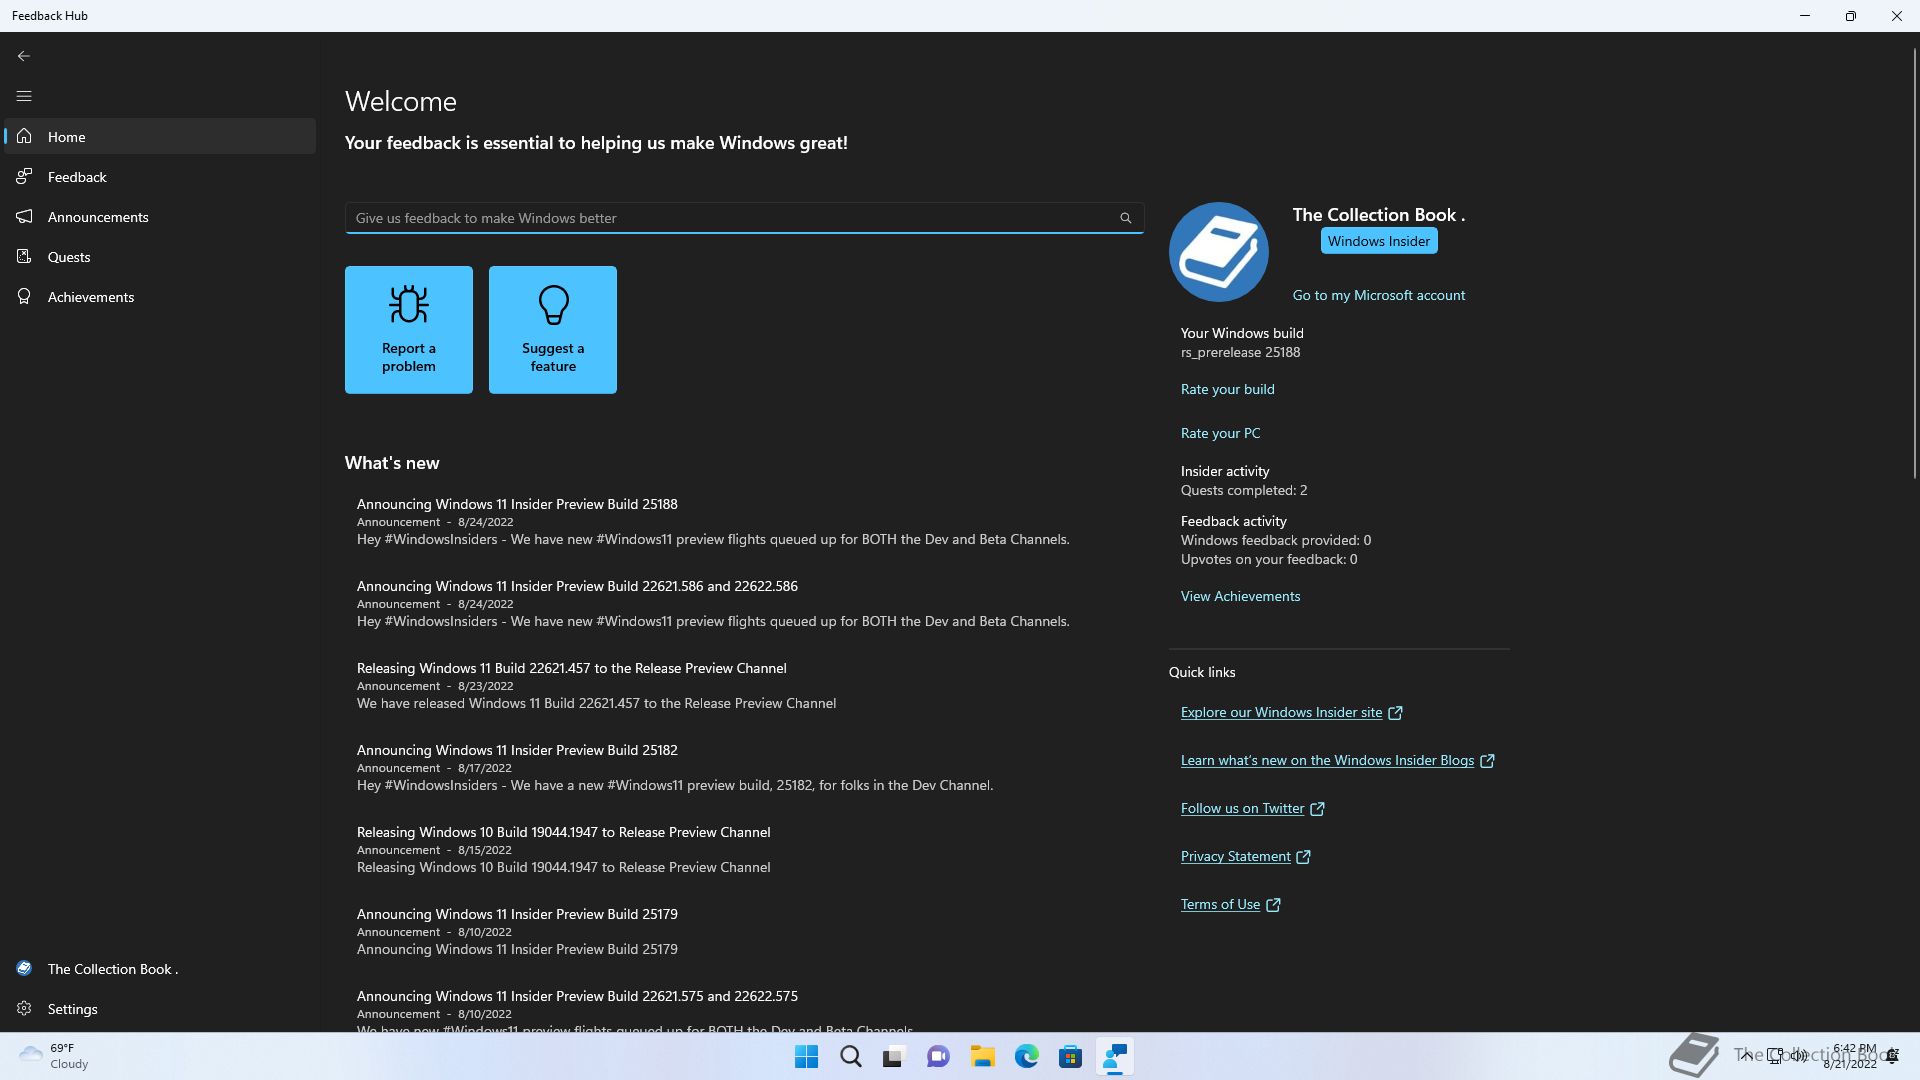Click the Quests icon in sidebar
1920x1080 pixels.
tap(24, 256)
